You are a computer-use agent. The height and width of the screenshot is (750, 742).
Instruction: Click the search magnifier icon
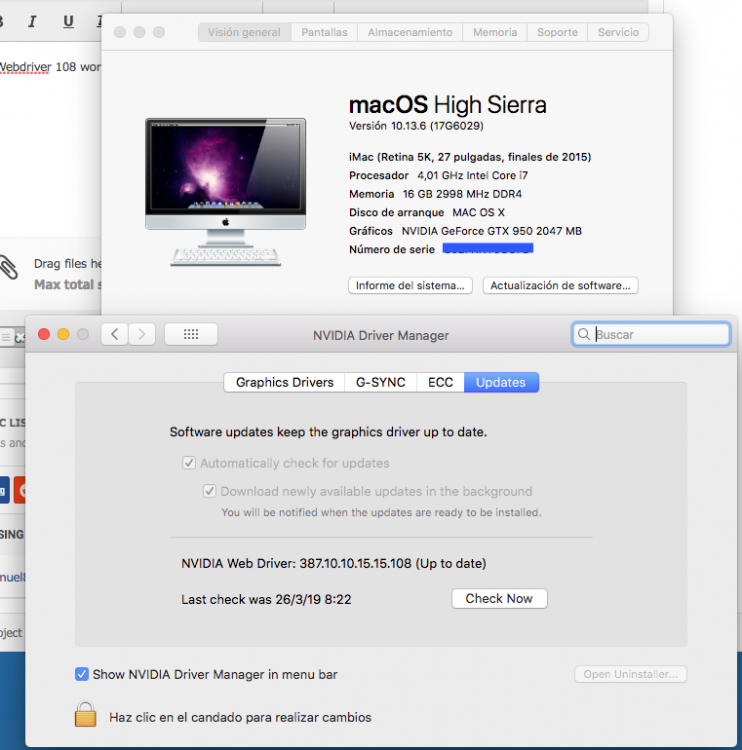[x=584, y=334]
